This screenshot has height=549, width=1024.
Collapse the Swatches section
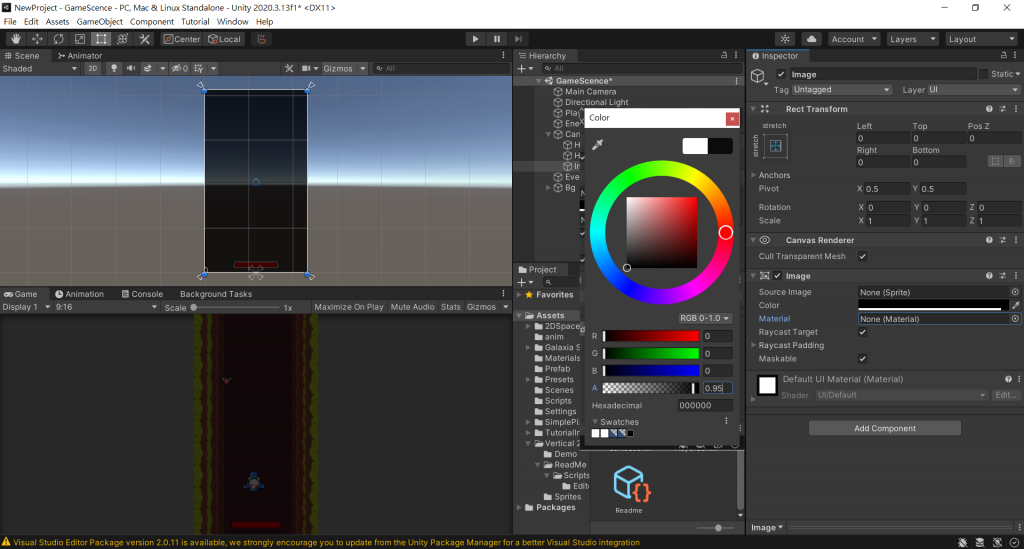(x=595, y=422)
